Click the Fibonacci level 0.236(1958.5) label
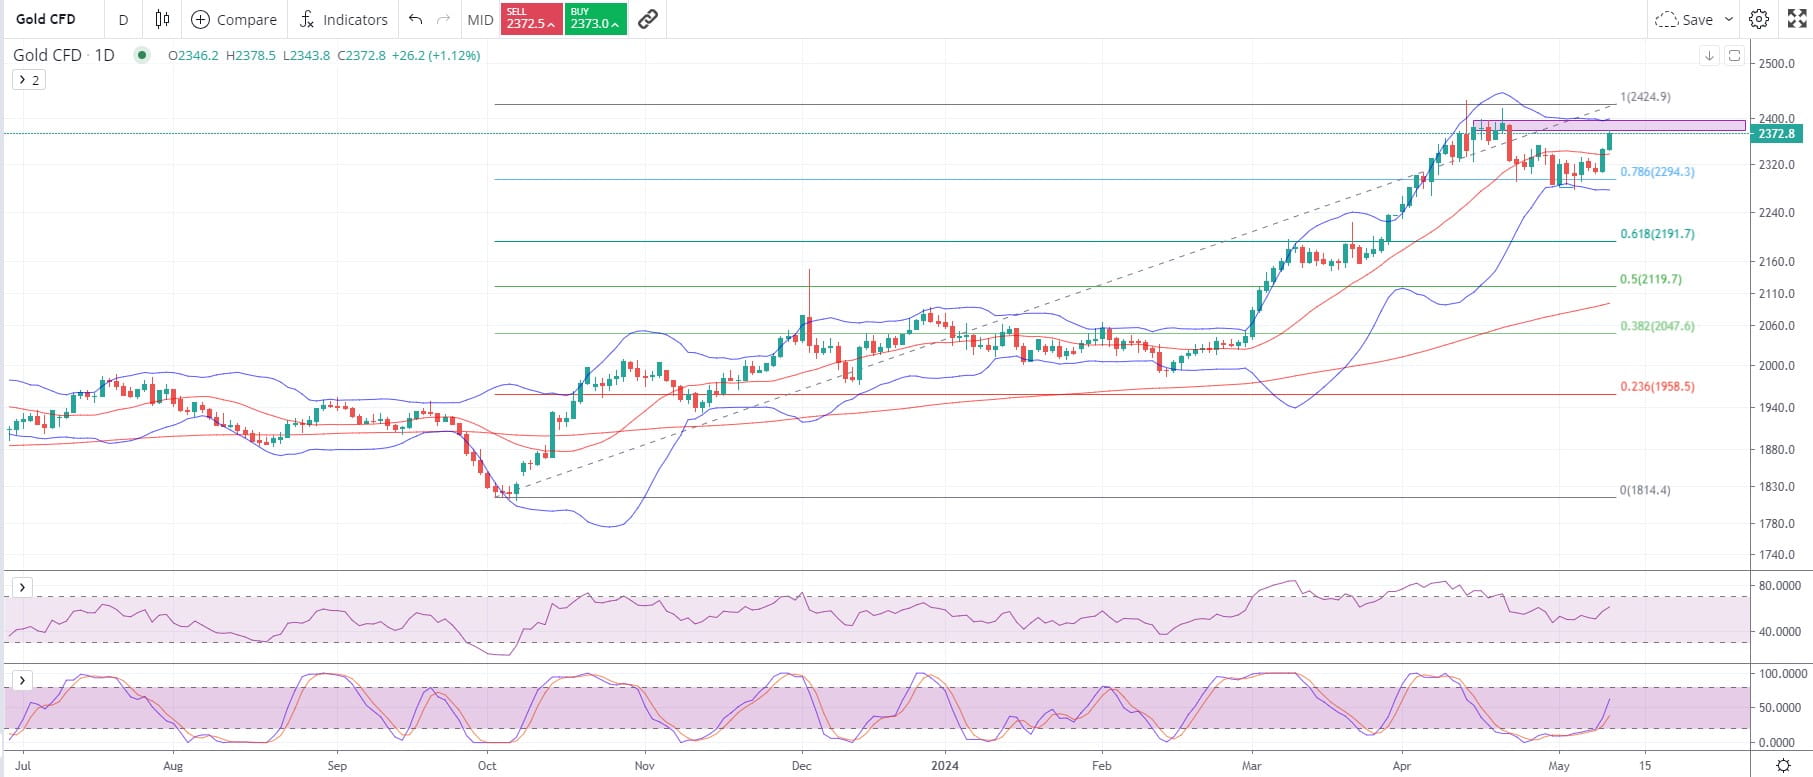This screenshot has height=777, width=1813. pyautogui.click(x=1657, y=386)
